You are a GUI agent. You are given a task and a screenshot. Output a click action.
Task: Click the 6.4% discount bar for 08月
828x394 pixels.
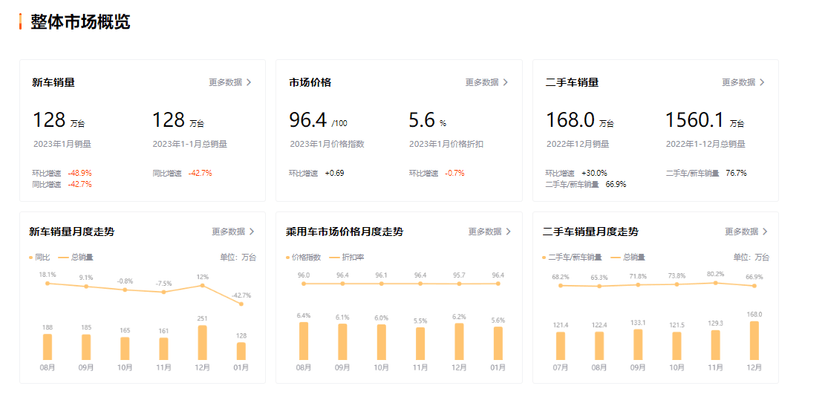[304, 341]
